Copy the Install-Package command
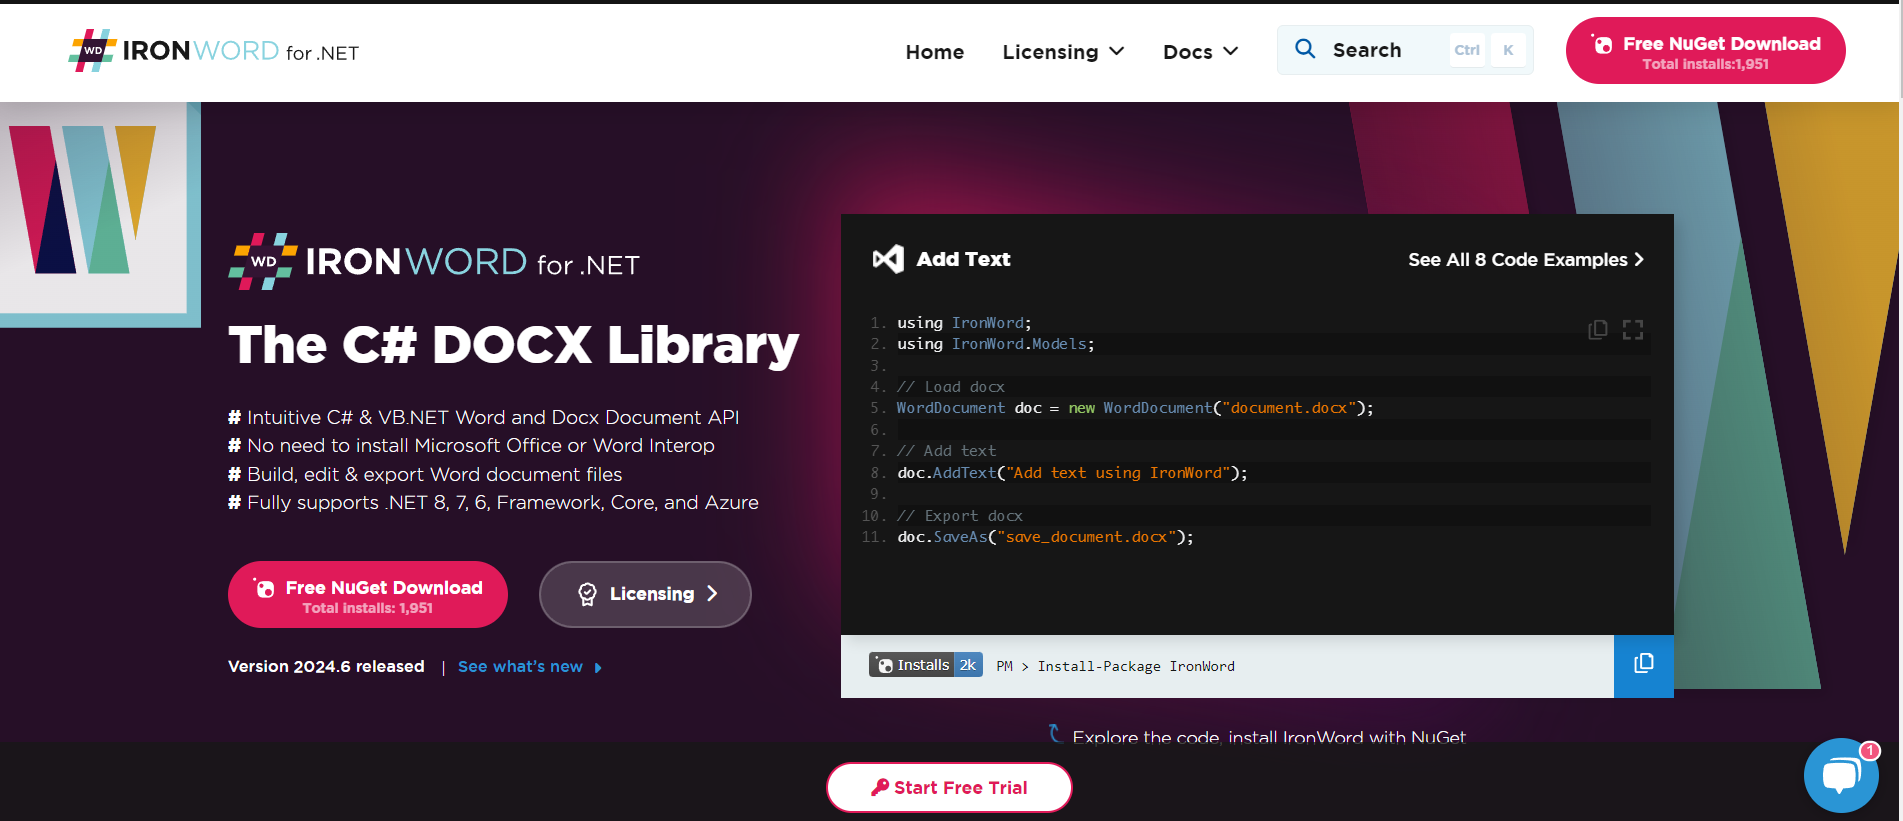 pyautogui.click(x=1643, y=666)
